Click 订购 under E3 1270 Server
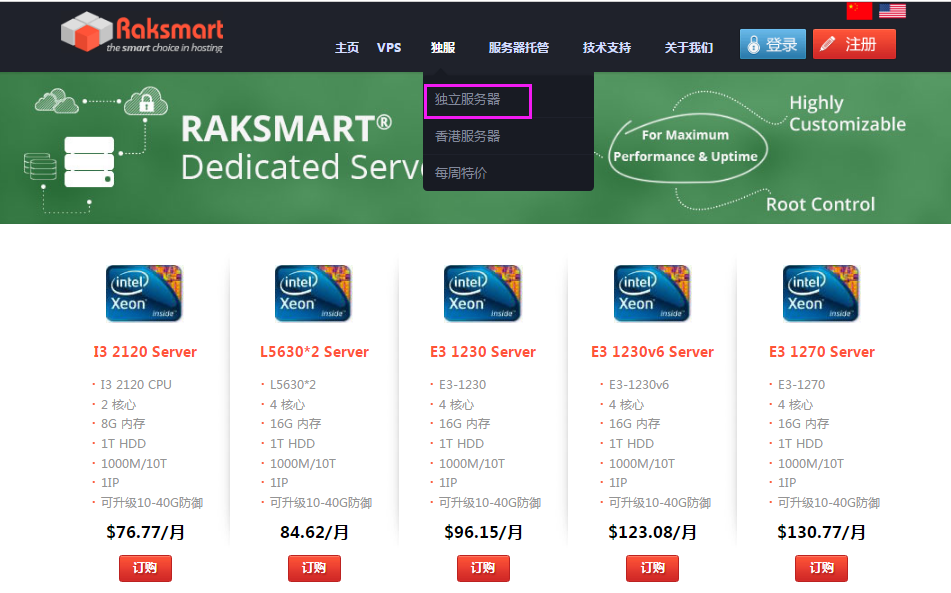This screenshot has height=593, width=951. tap(822, 568)
